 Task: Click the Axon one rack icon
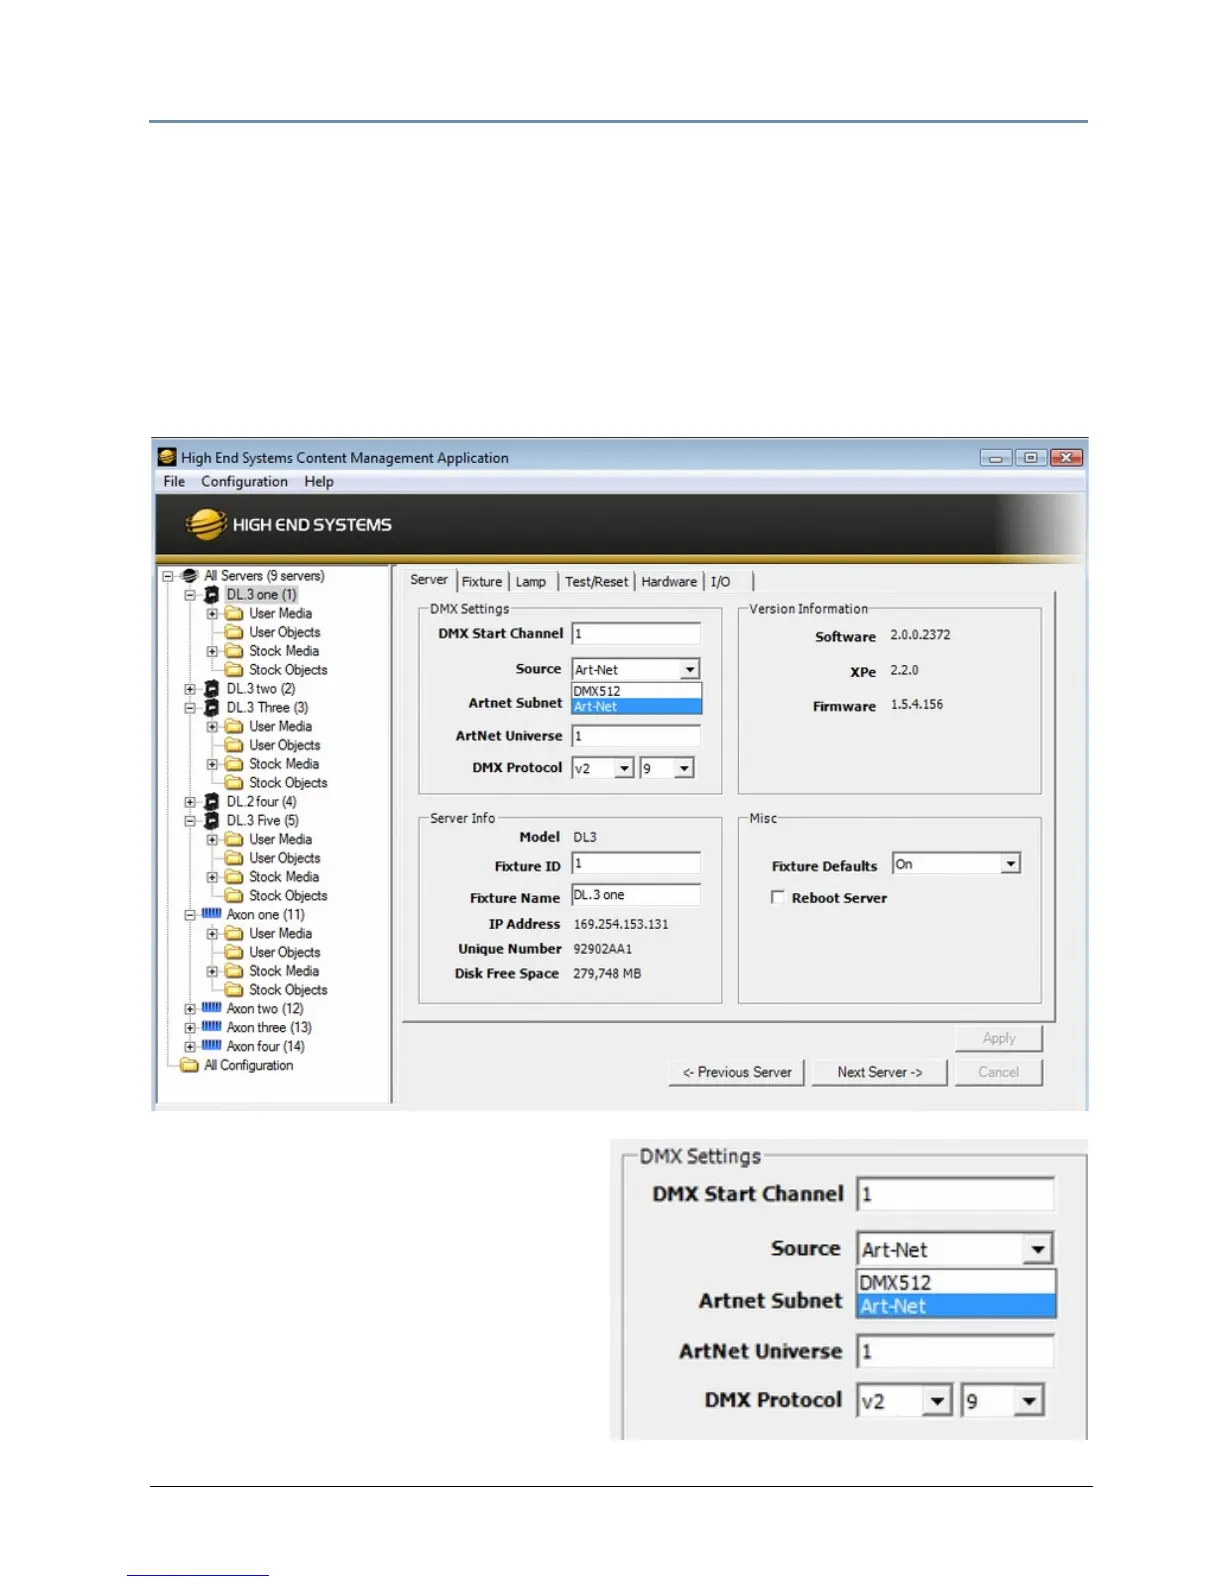[211, 914]
